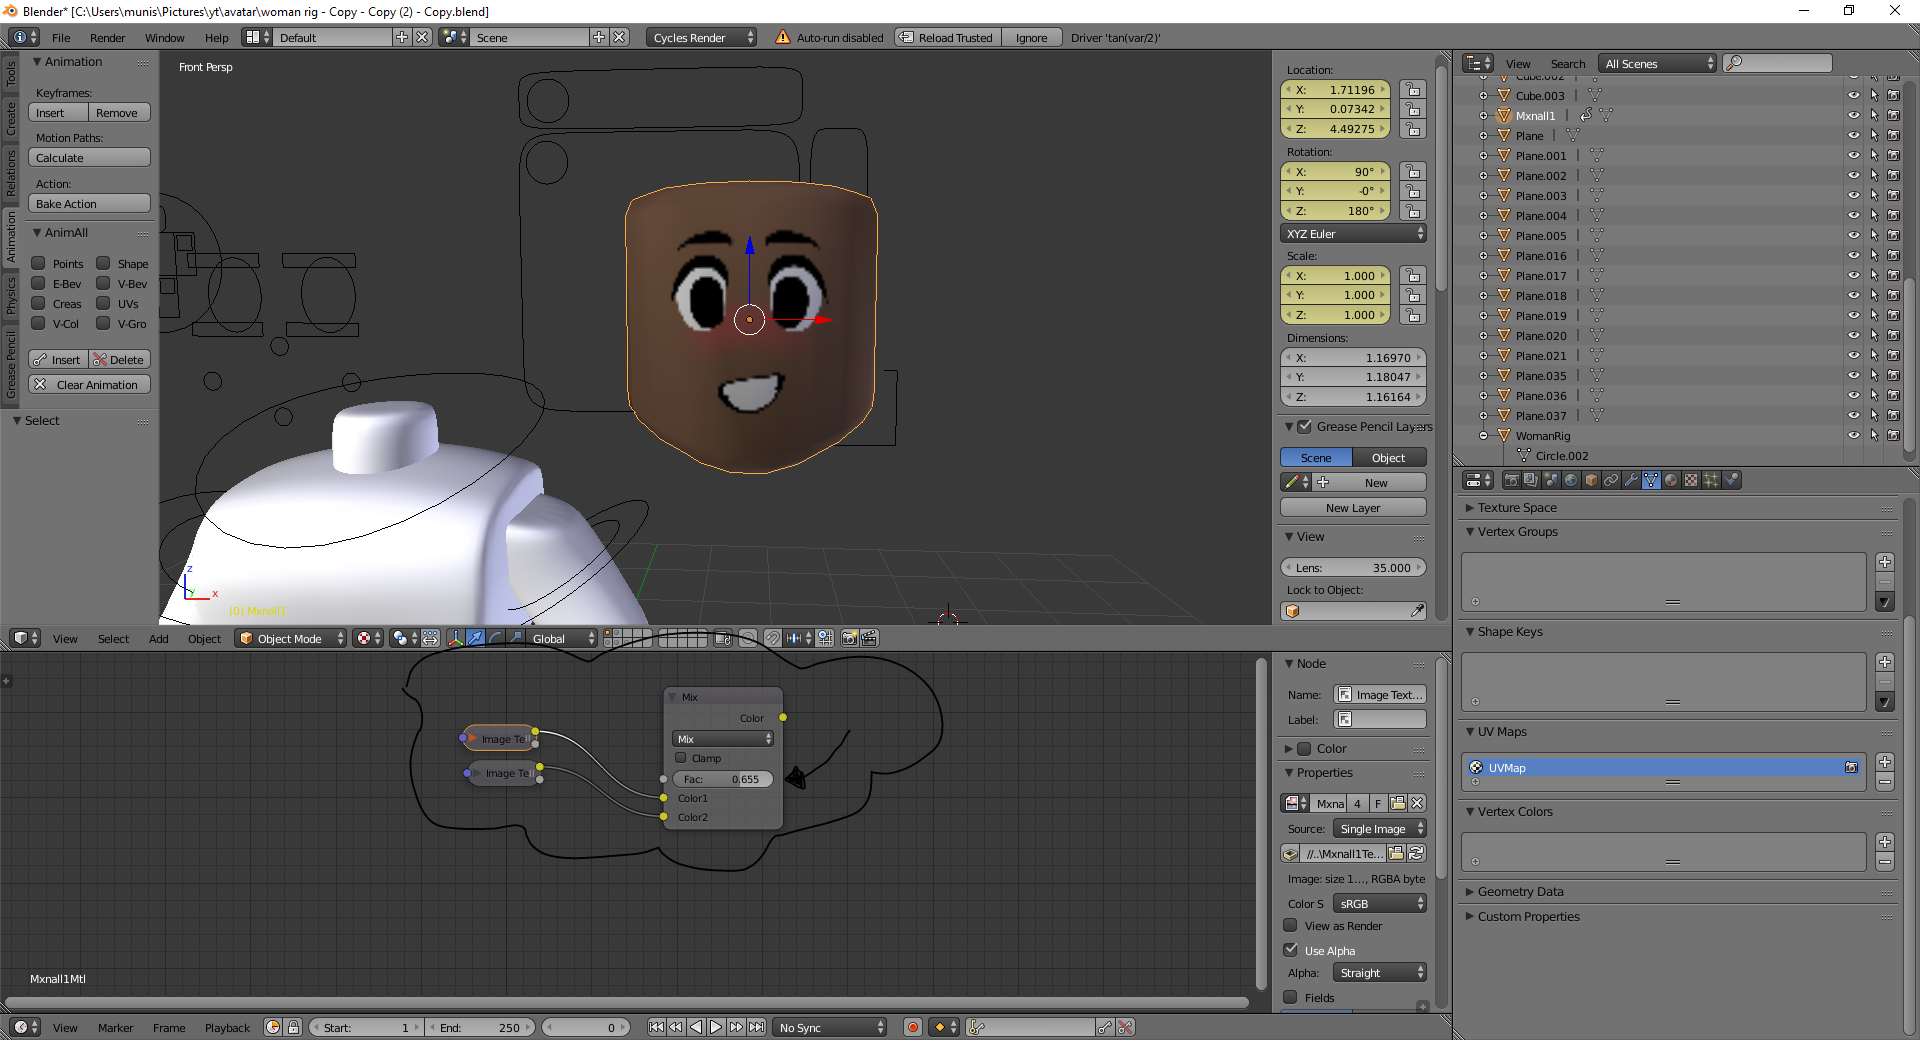Enable the Clamp checkbox on Mix node
1920x1040 pixels.
(681, 757)
